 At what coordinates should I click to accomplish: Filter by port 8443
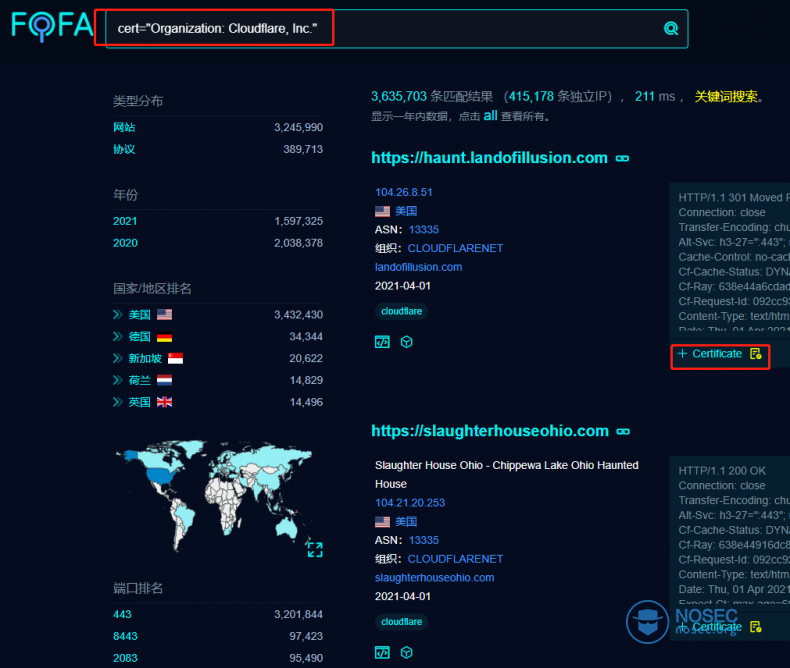pyautogui.click(x=125, y=636)
